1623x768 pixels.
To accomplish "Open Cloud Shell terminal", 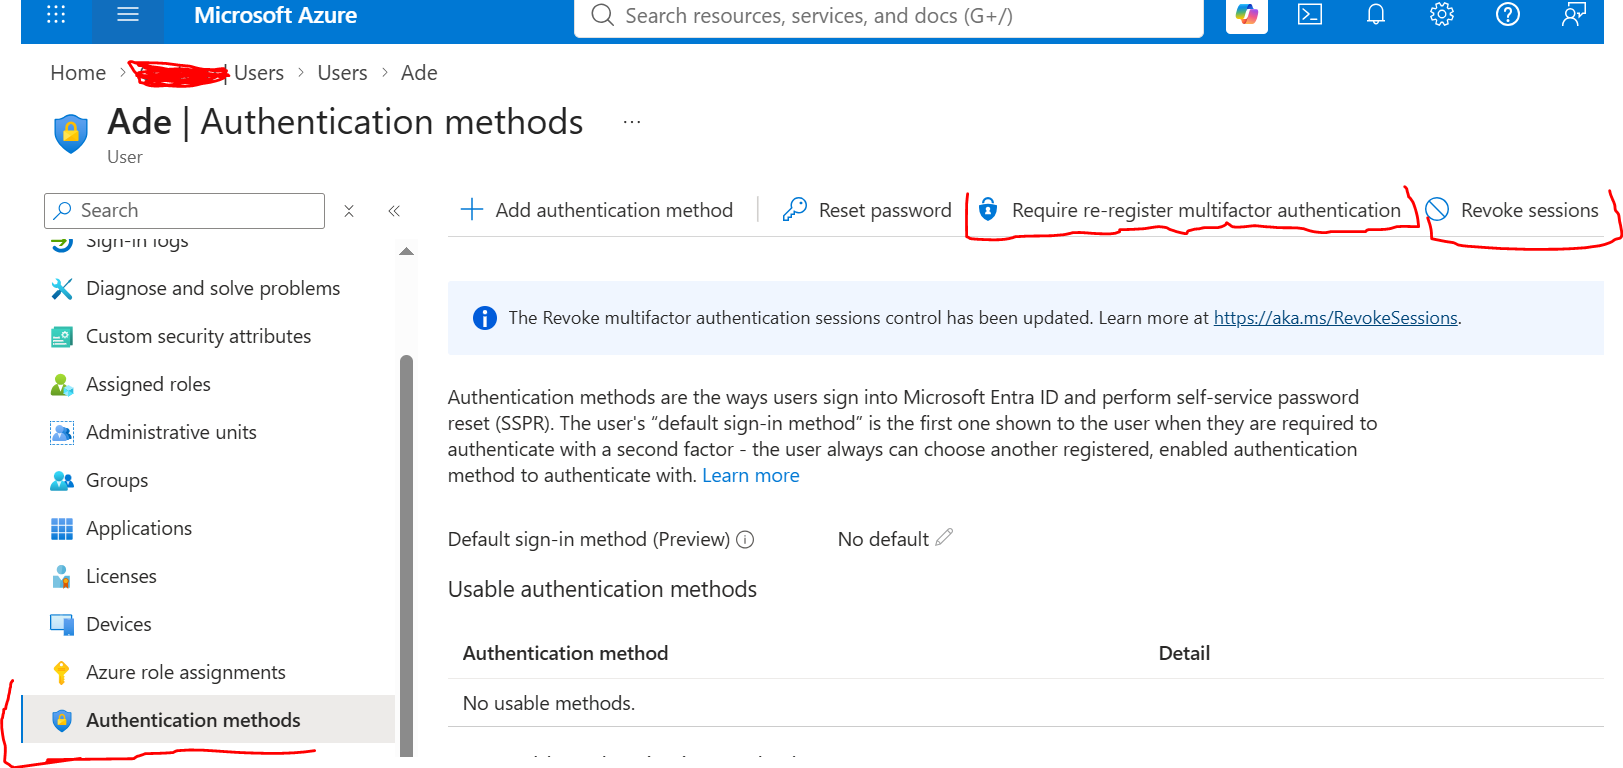I will coord(1310,15).
